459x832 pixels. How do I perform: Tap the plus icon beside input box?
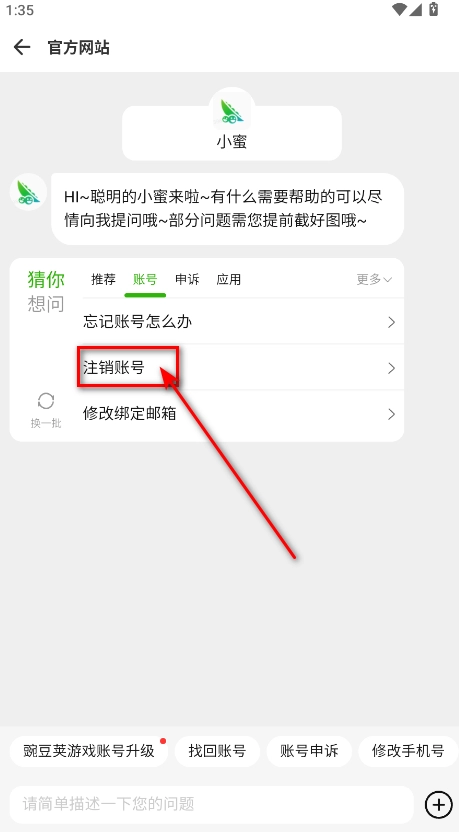(439, 805)
